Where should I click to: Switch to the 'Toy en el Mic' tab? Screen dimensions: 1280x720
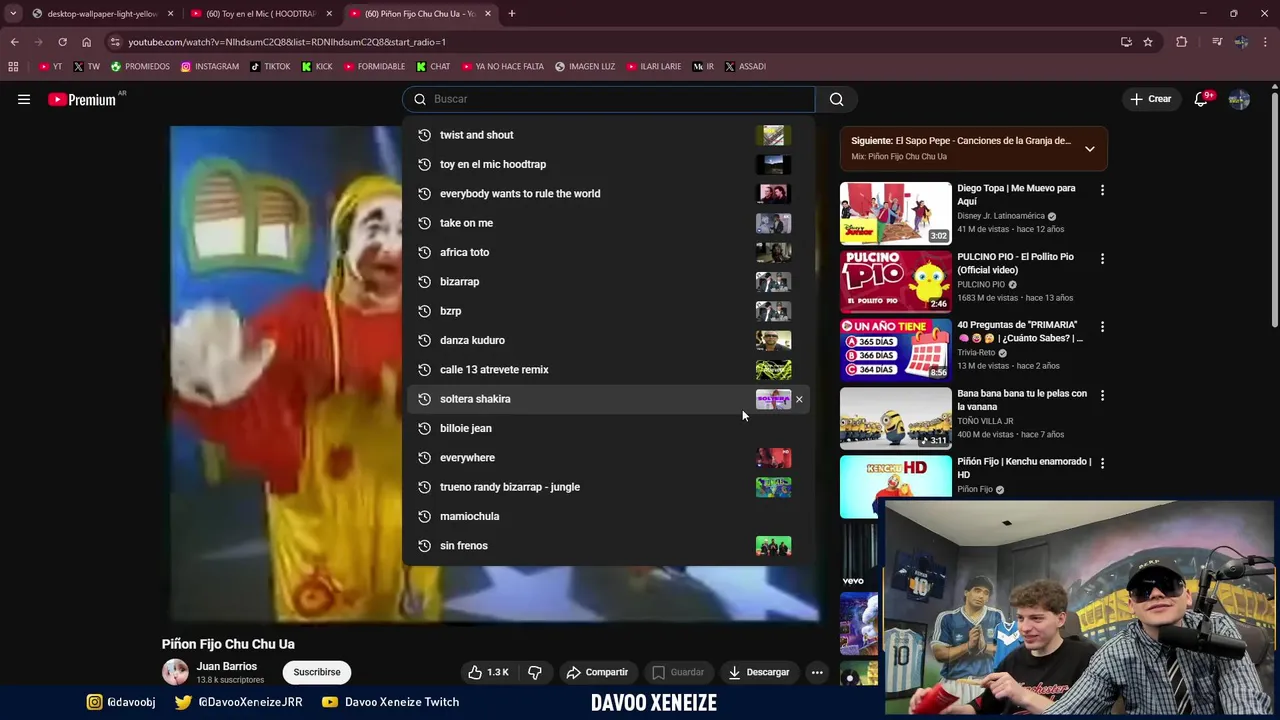[260, 14]
